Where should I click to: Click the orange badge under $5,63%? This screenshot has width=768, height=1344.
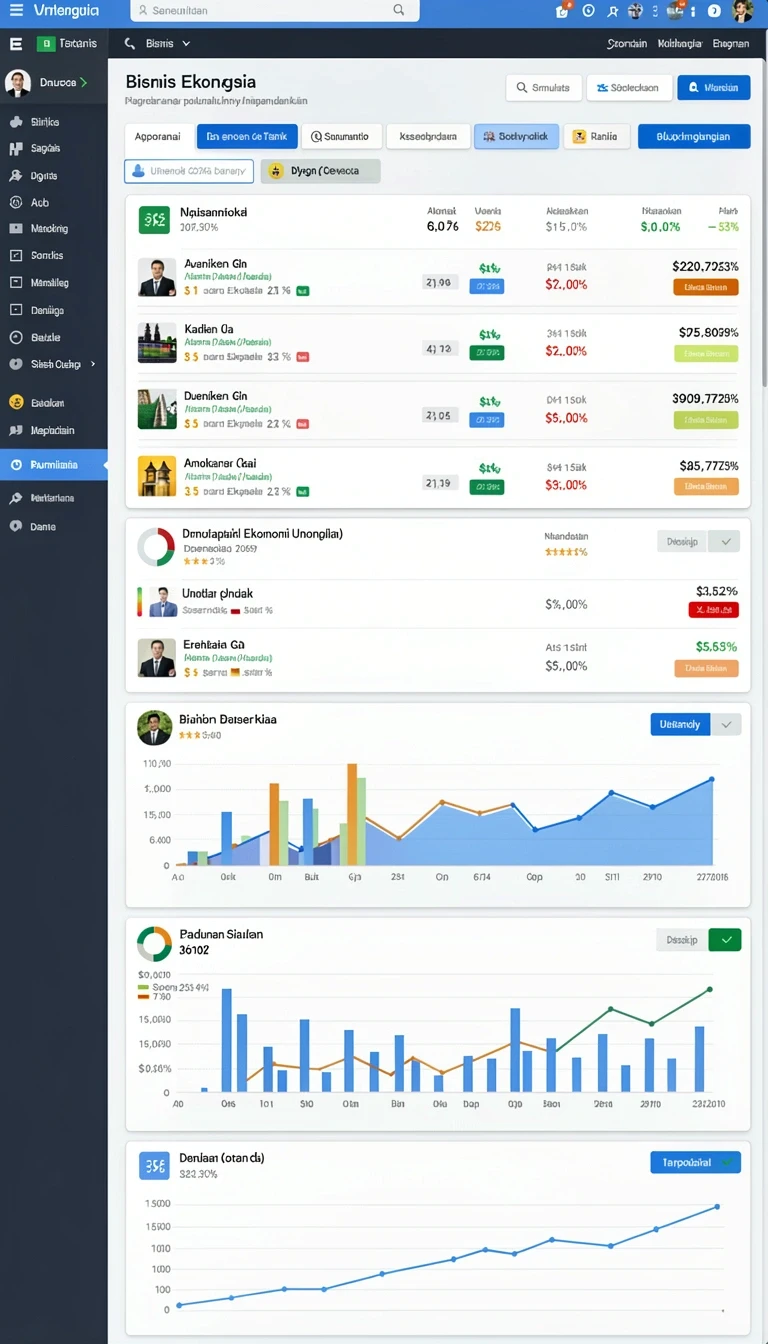click(706, 669)
